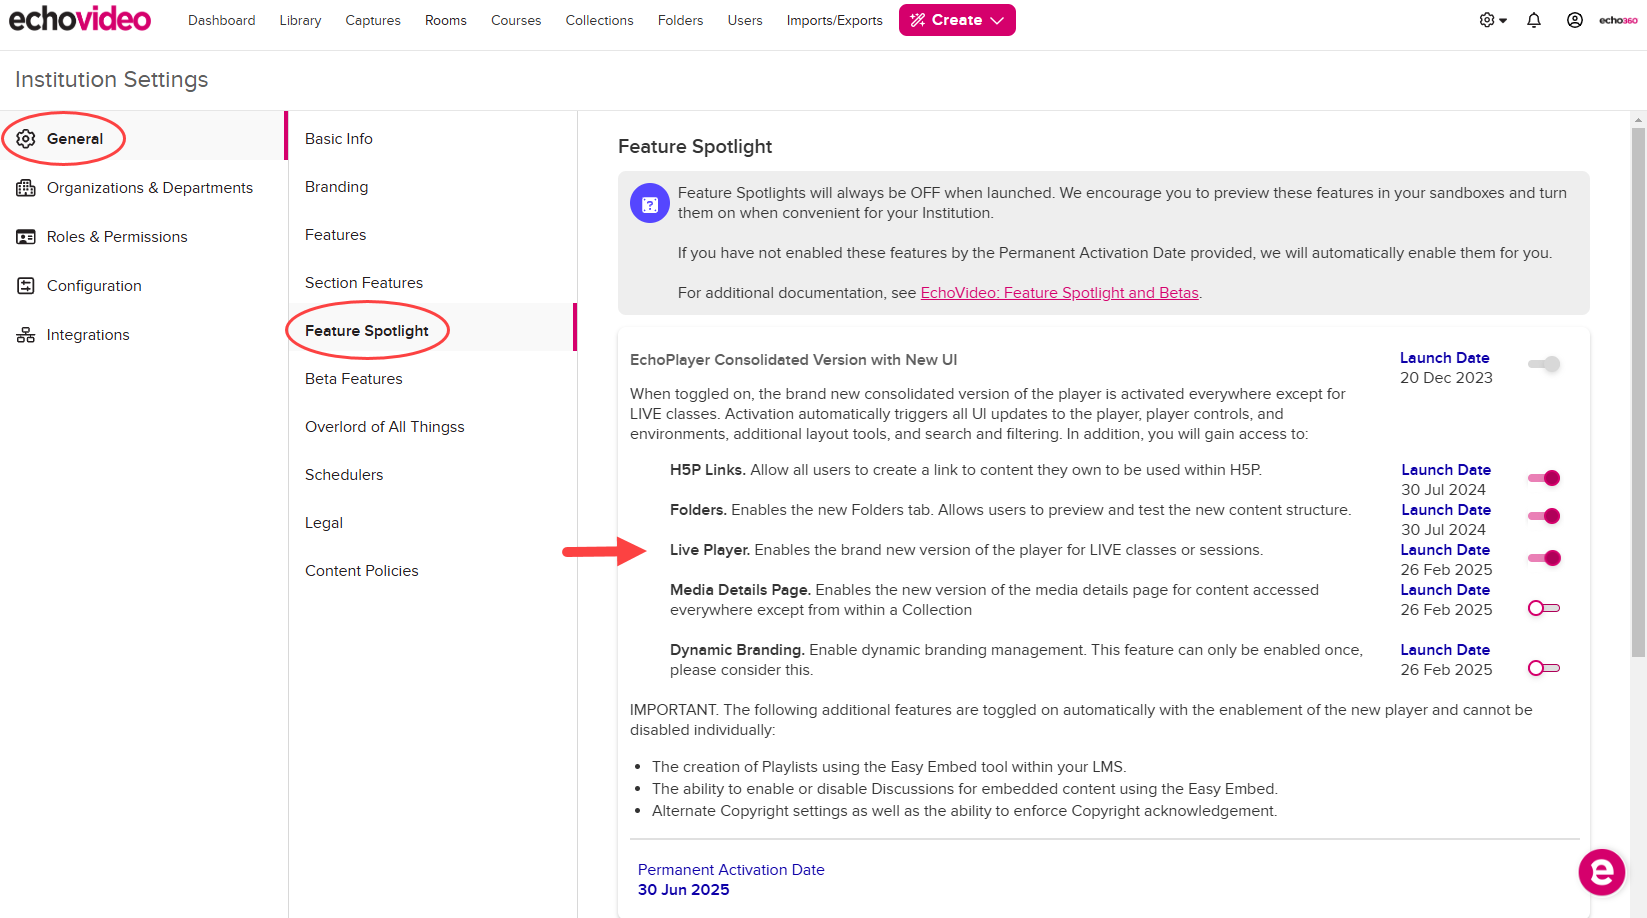
Task: Open the settings gear dropdown
Action: tap(1493, 20)
